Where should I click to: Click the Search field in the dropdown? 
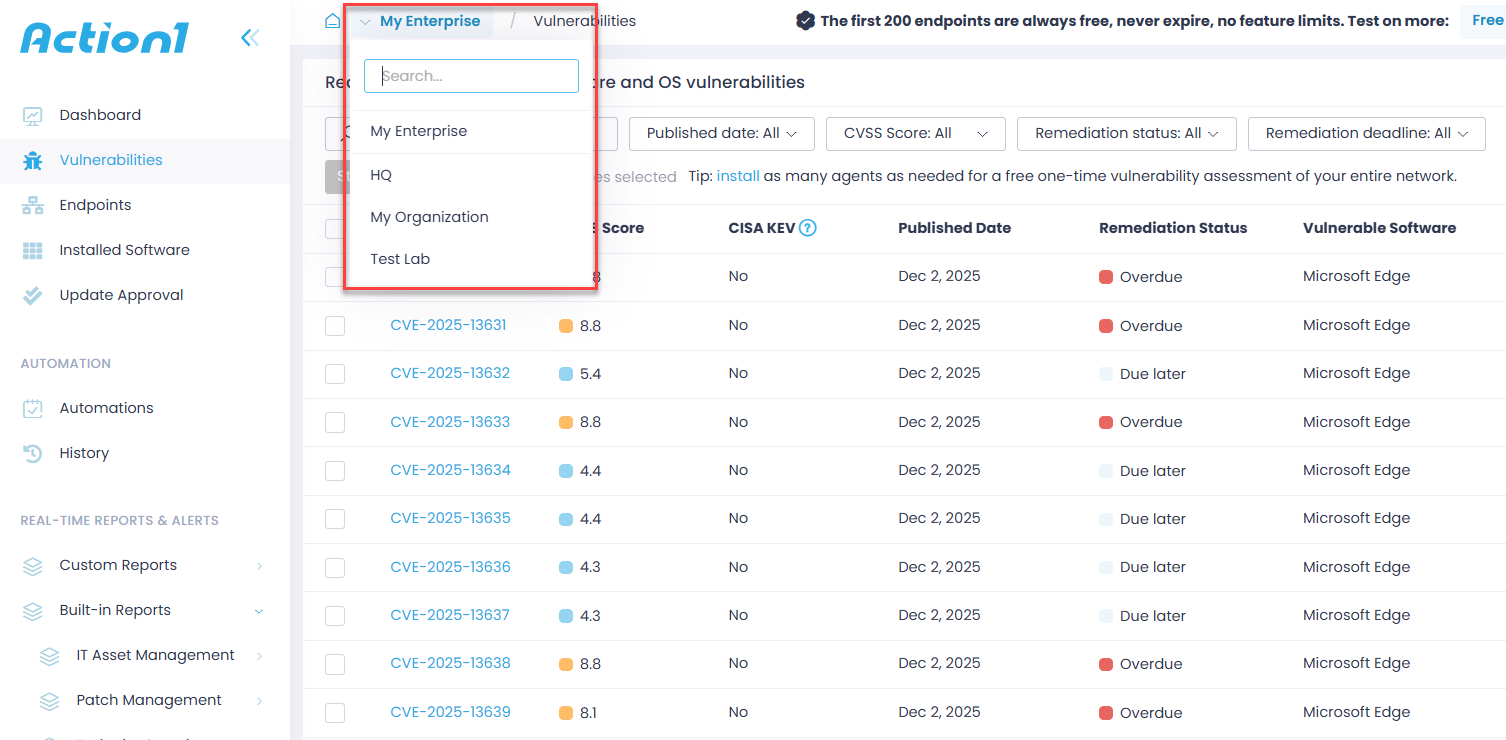[471, 75]
